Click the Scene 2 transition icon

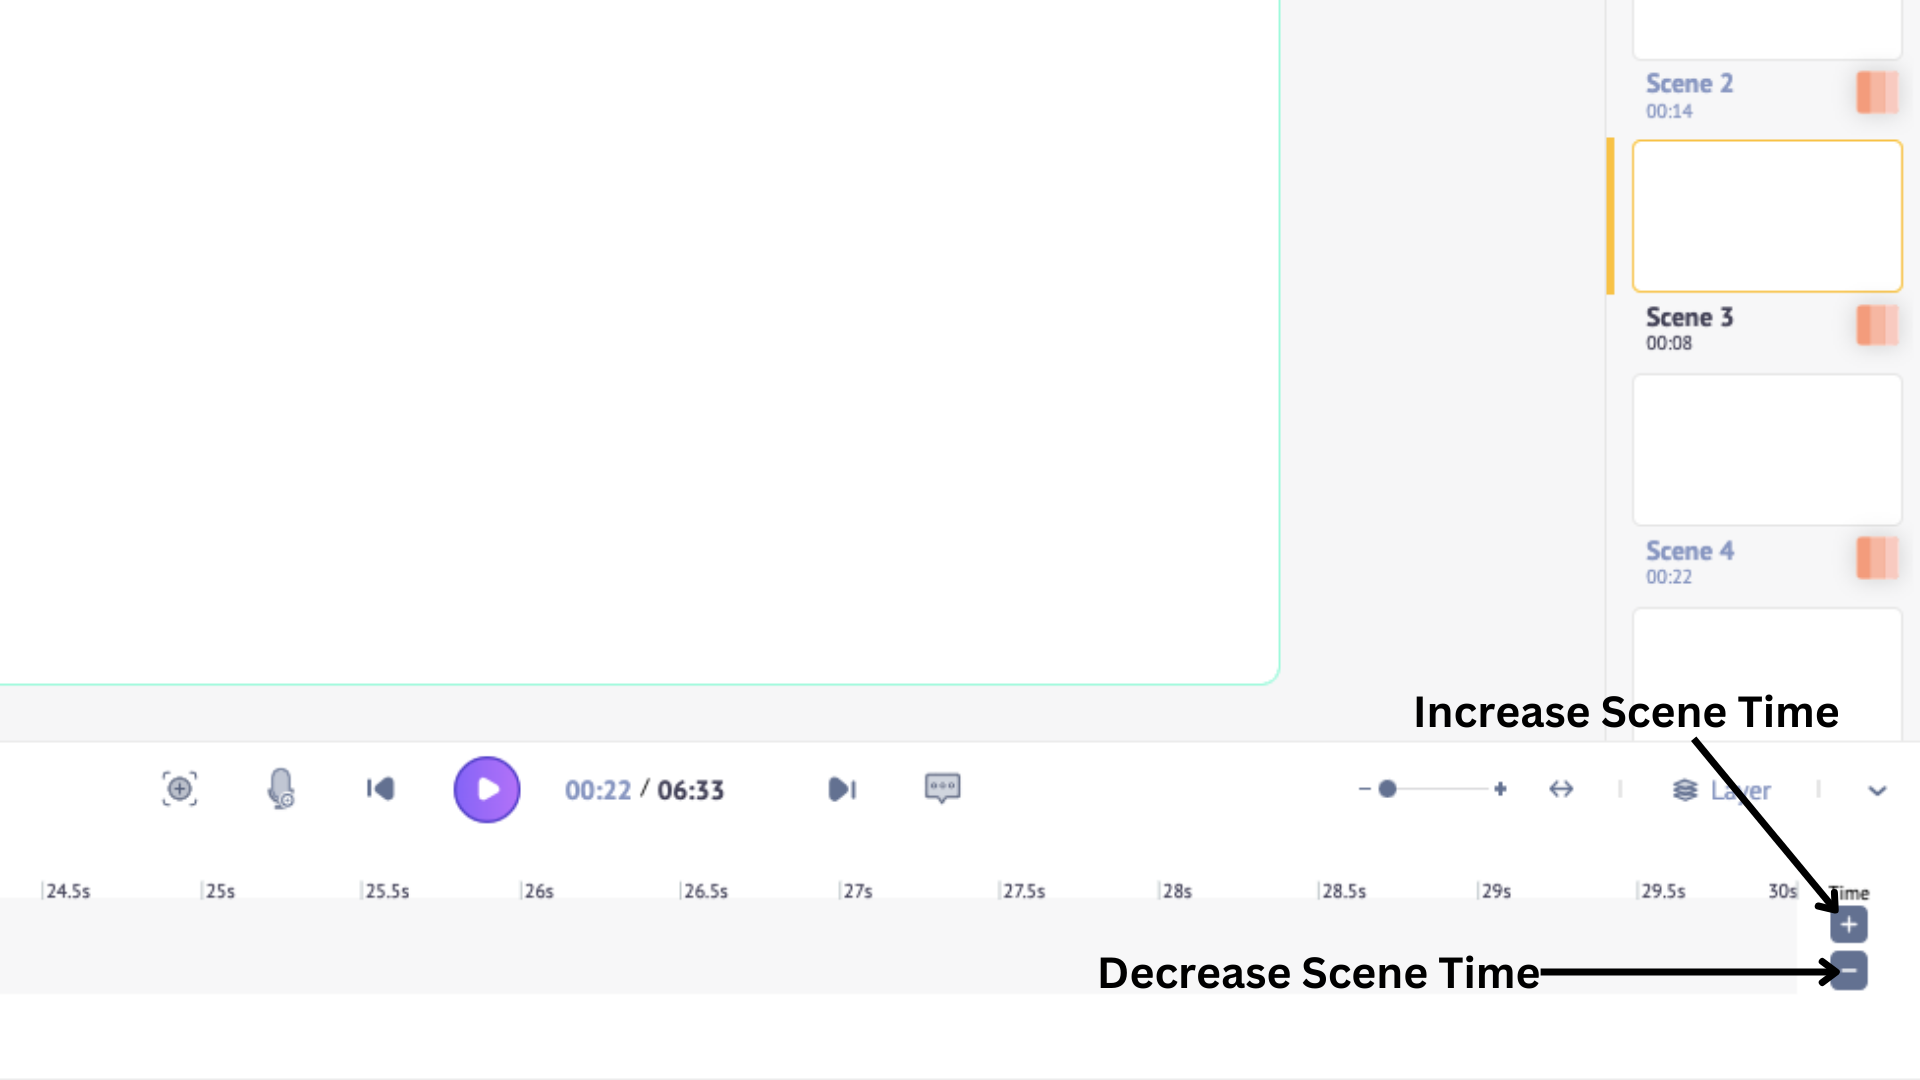click(1875, 93)
